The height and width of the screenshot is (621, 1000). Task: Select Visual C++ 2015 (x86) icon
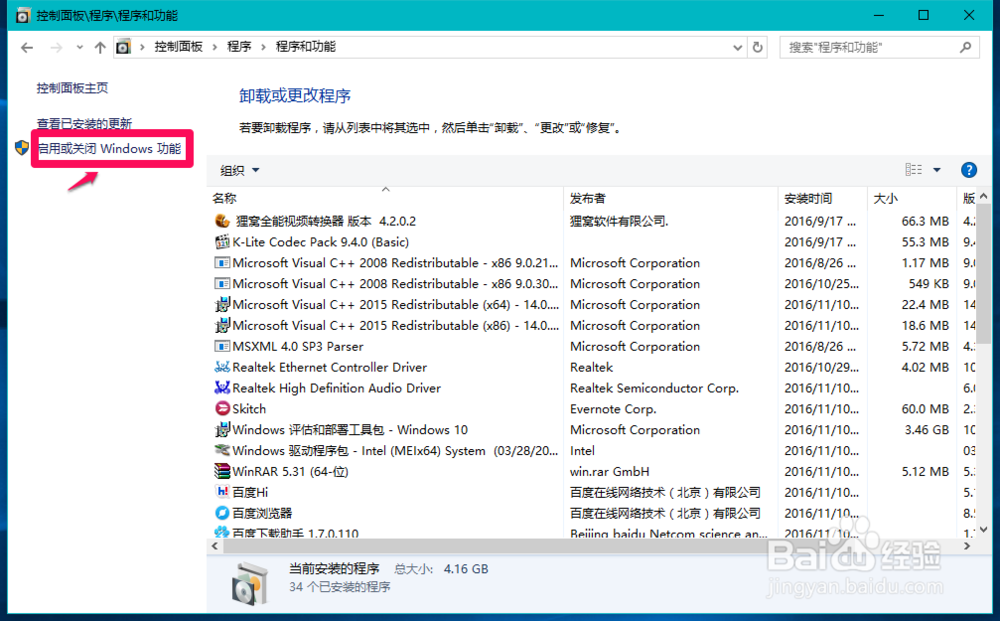pyautogui.click(x=222, y=325)
